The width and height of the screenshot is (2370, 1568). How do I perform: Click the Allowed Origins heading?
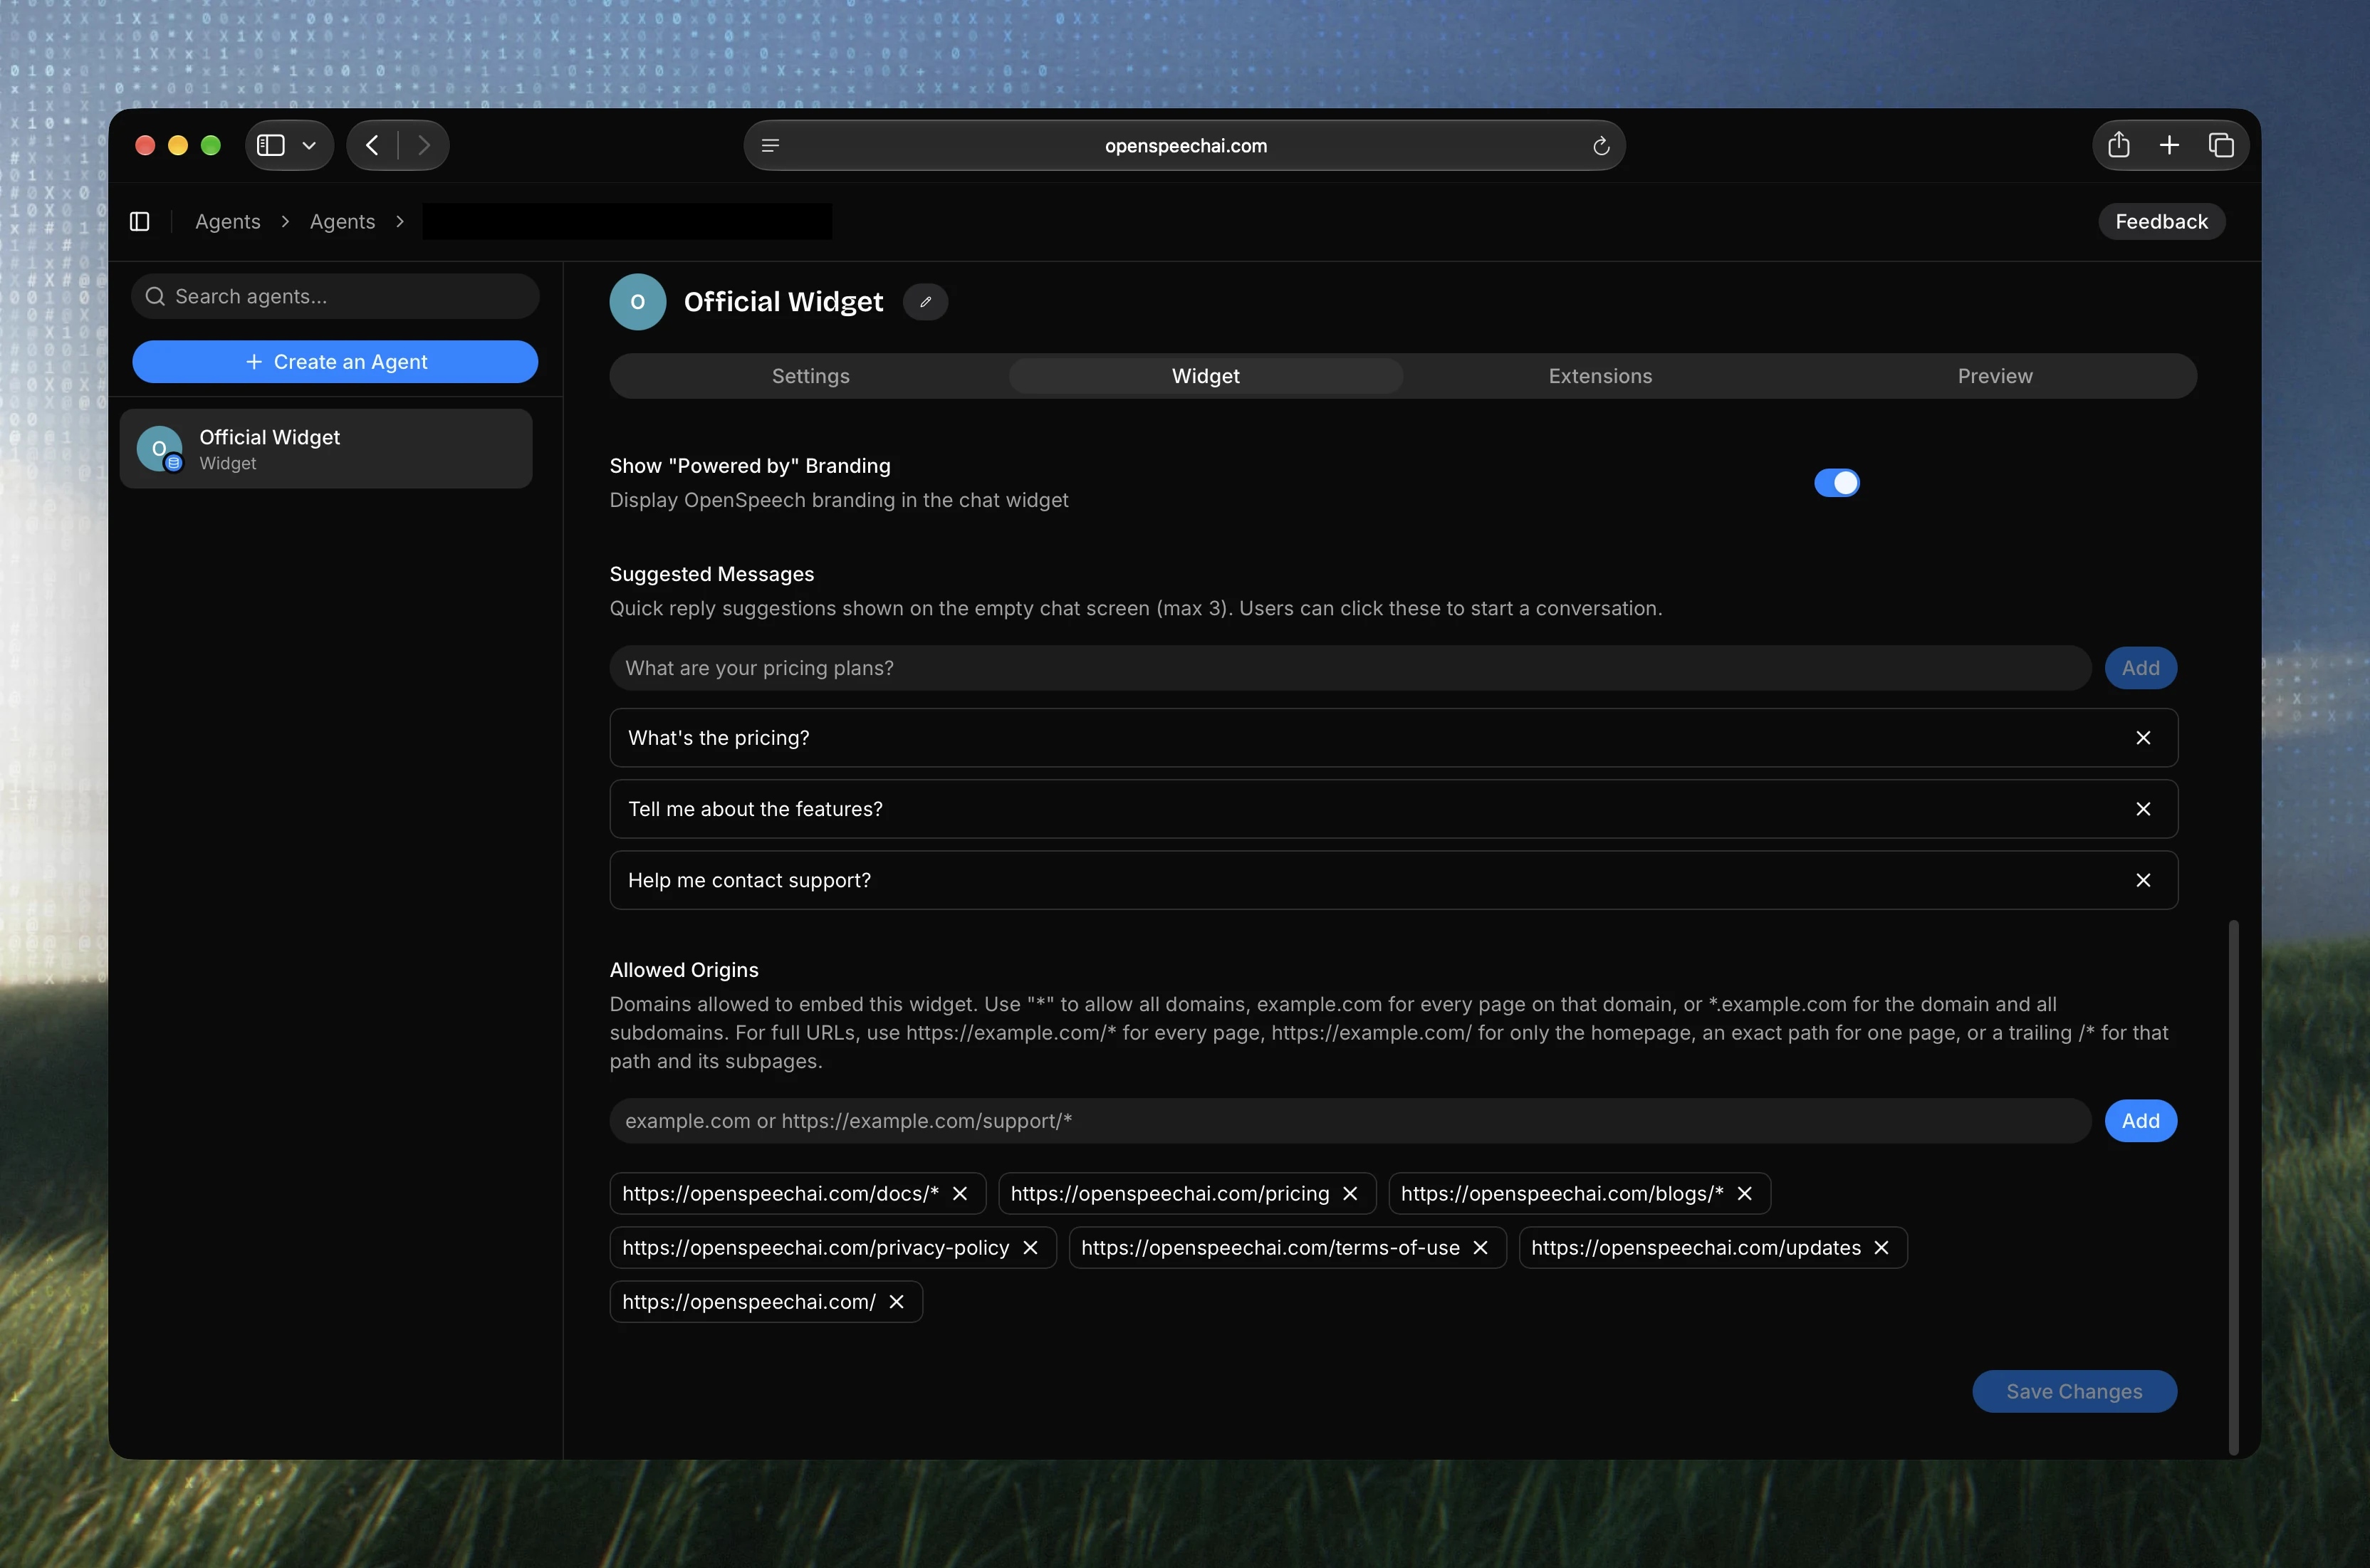(684, 970)
